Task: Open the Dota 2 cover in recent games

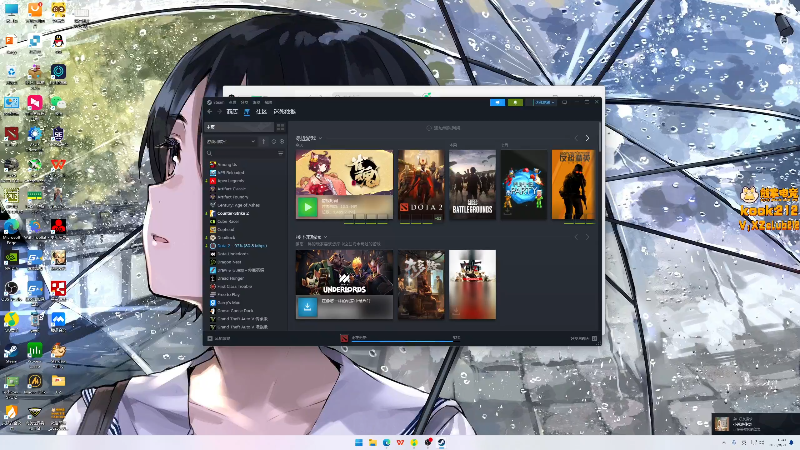Action: [x=421, y=185]
